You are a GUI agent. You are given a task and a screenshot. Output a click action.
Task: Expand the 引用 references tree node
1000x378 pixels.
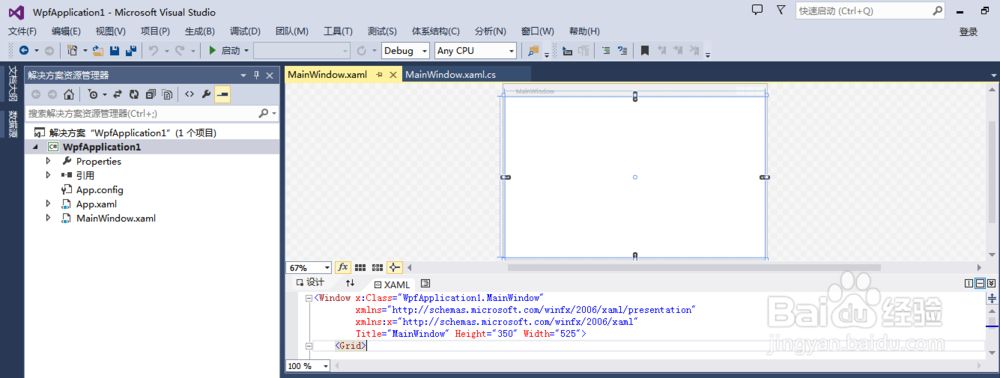(x=48, y=175)
